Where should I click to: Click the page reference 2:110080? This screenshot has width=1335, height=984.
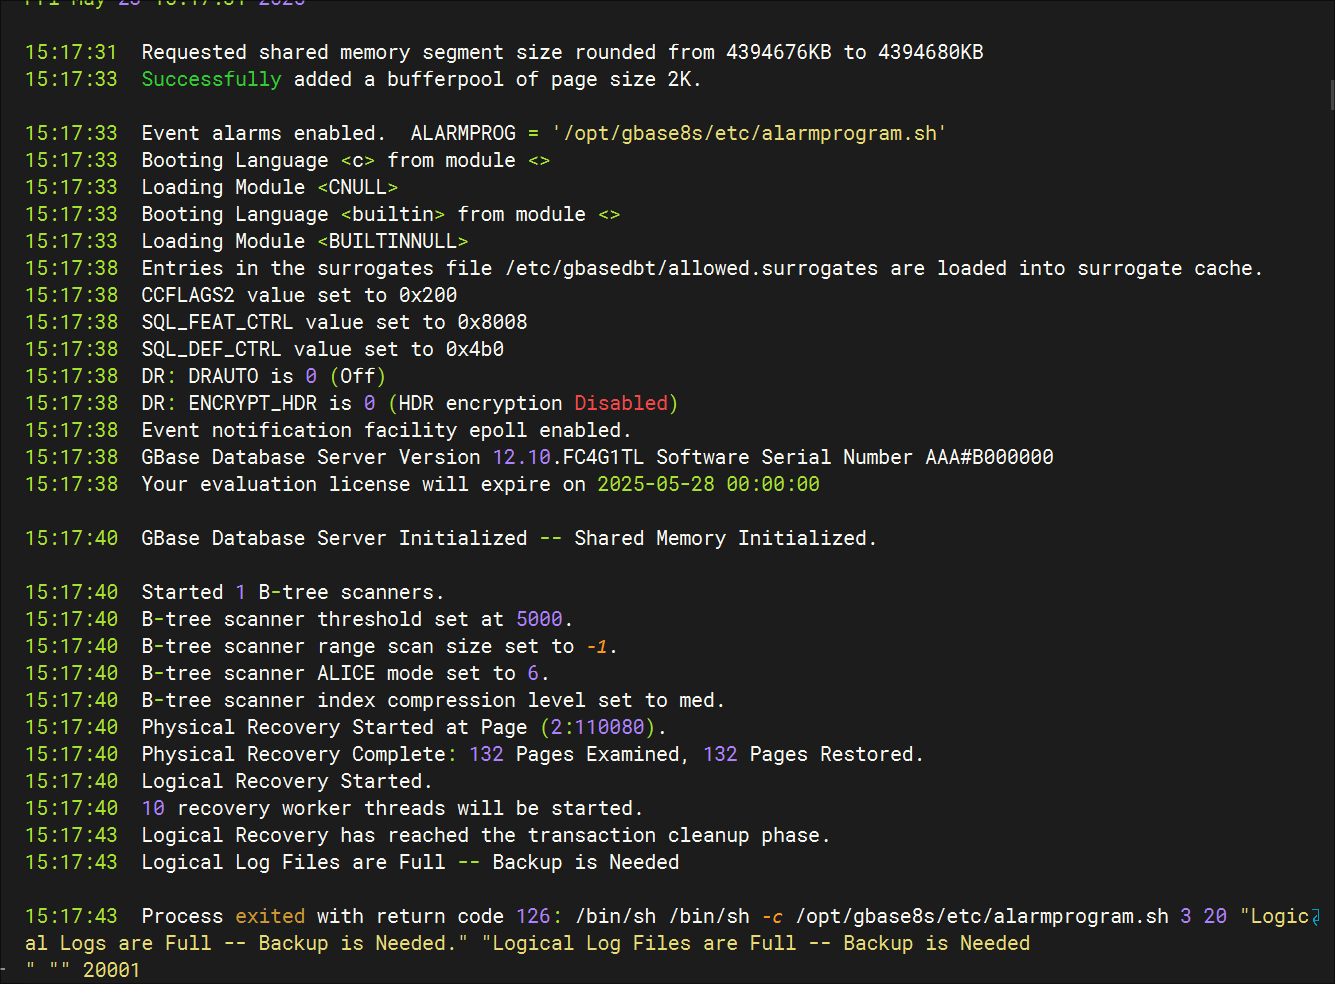598,727
